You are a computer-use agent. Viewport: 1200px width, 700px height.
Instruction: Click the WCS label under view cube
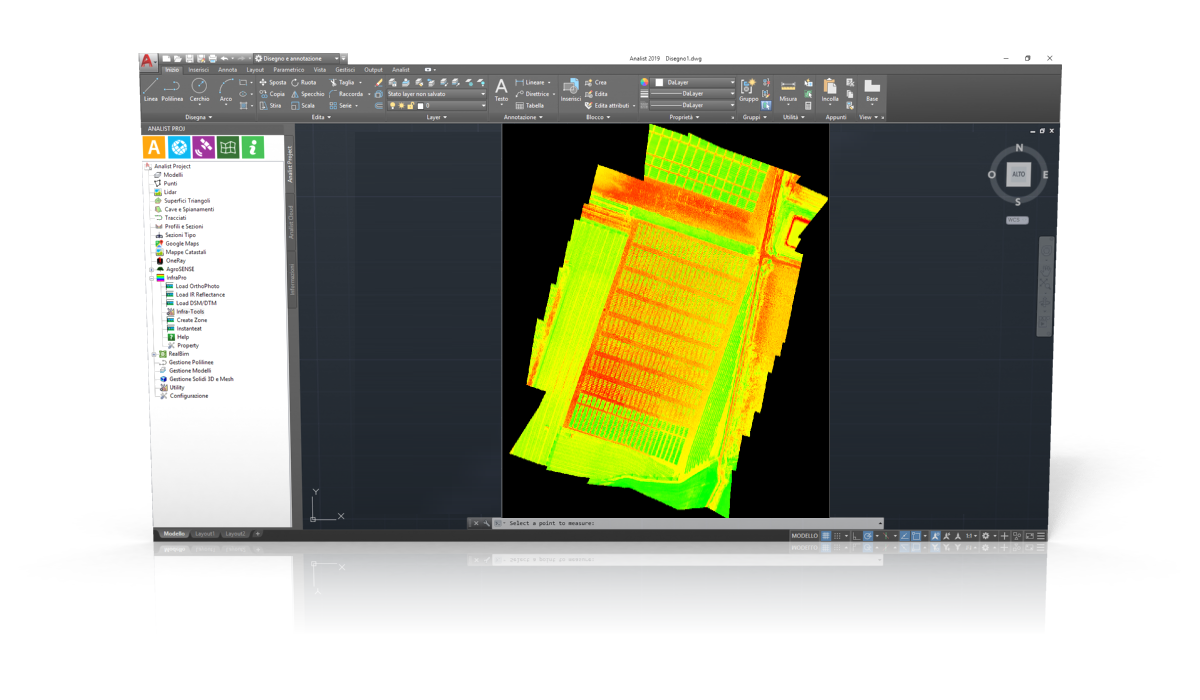[x=1017, y=220]
